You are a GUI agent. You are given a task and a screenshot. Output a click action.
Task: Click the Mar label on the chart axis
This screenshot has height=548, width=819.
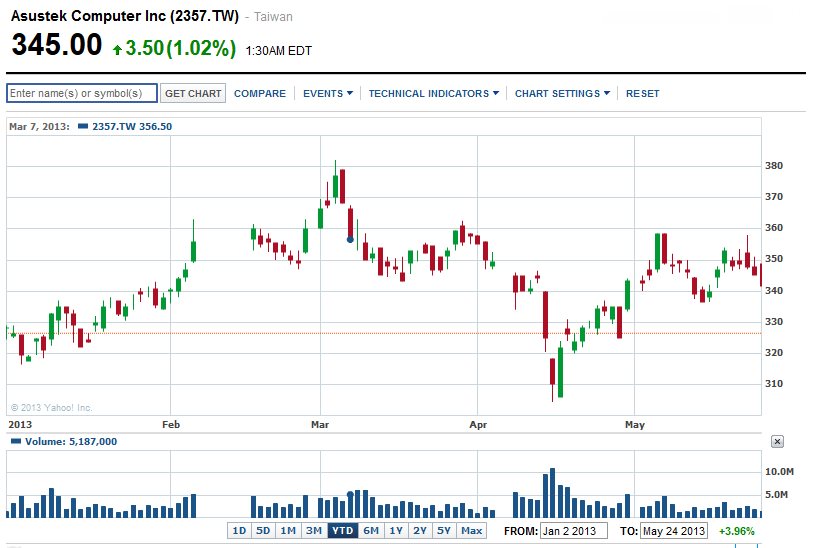pos(320,425)
